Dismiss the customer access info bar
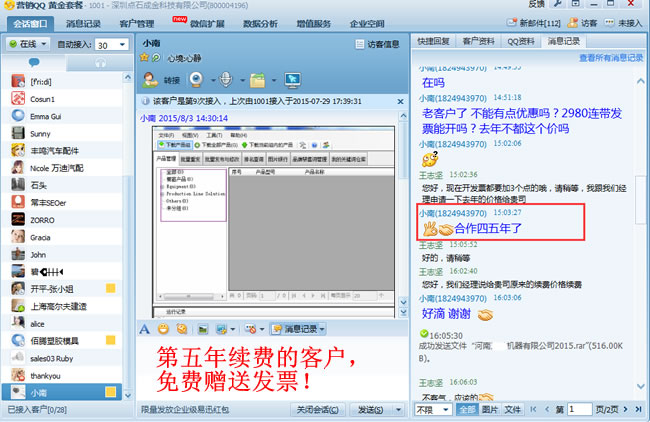The height and width of the screenshot is (422, 650). (400, 101)
